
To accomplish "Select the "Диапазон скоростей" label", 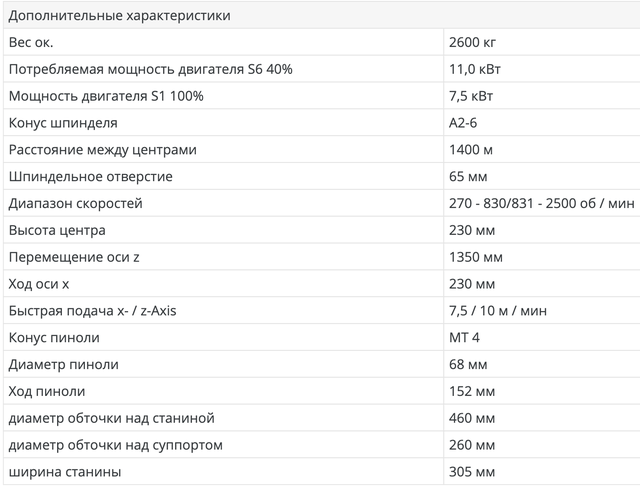I will pyautogui.click(x=75, y=204).
